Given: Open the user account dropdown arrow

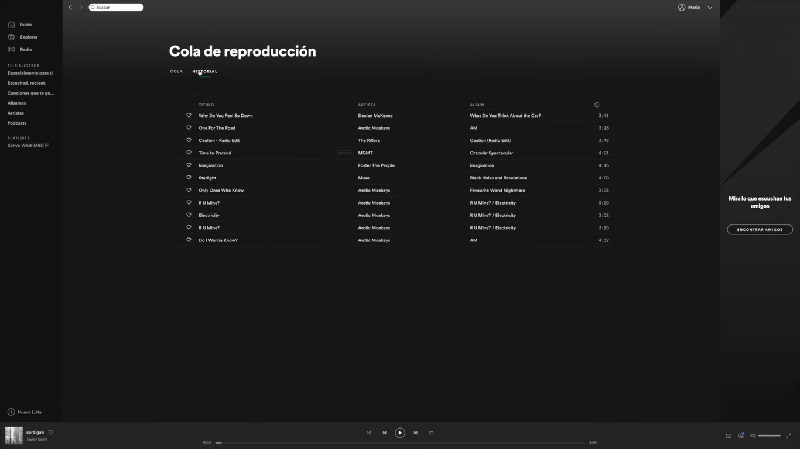Looking at the screenshot, I should click(x=710, y=7).
